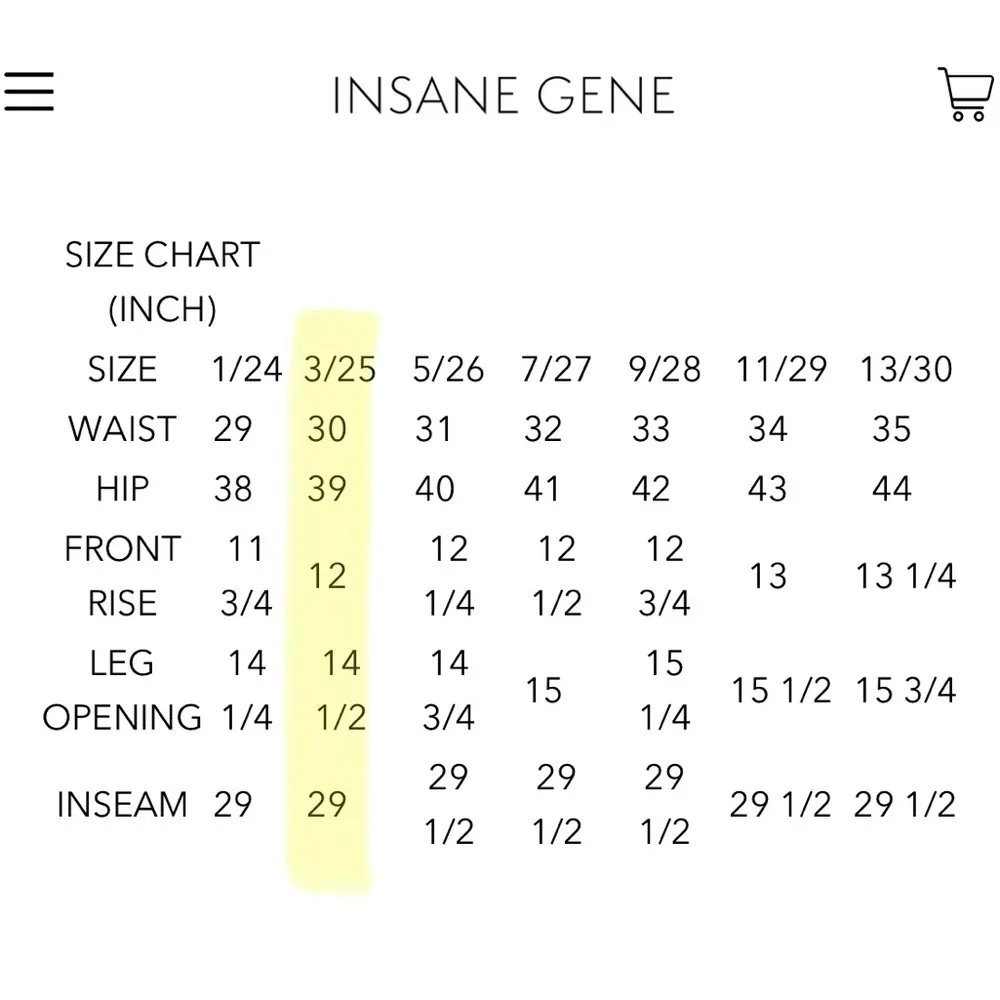Select size 1/24 in the chart
The width and height of the screenshot is (1000, 1000).
[x=248, y=369]
